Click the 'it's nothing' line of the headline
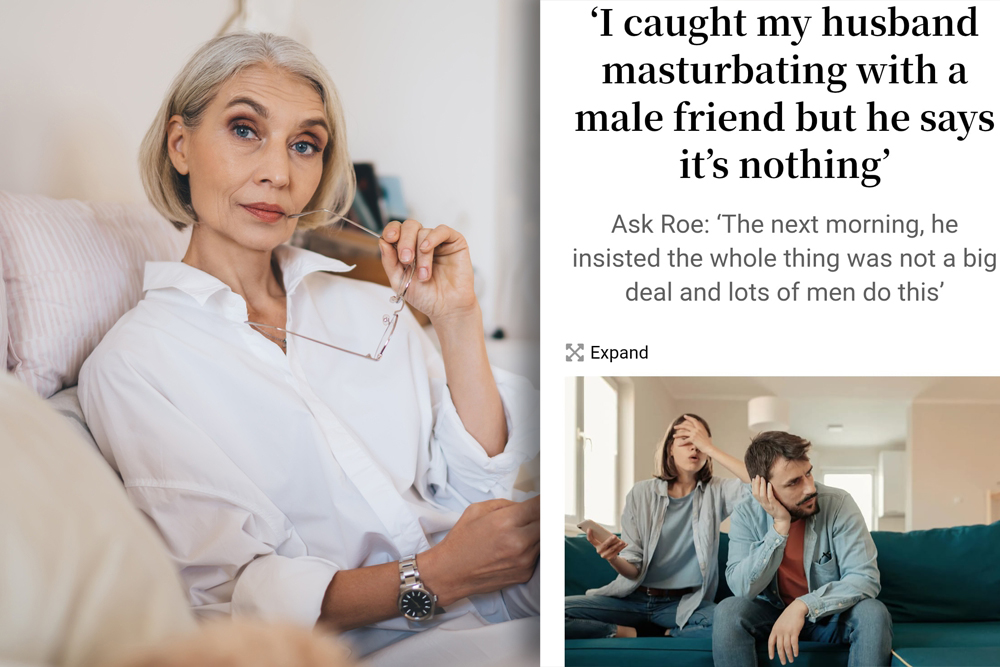 tap(784, 165)
